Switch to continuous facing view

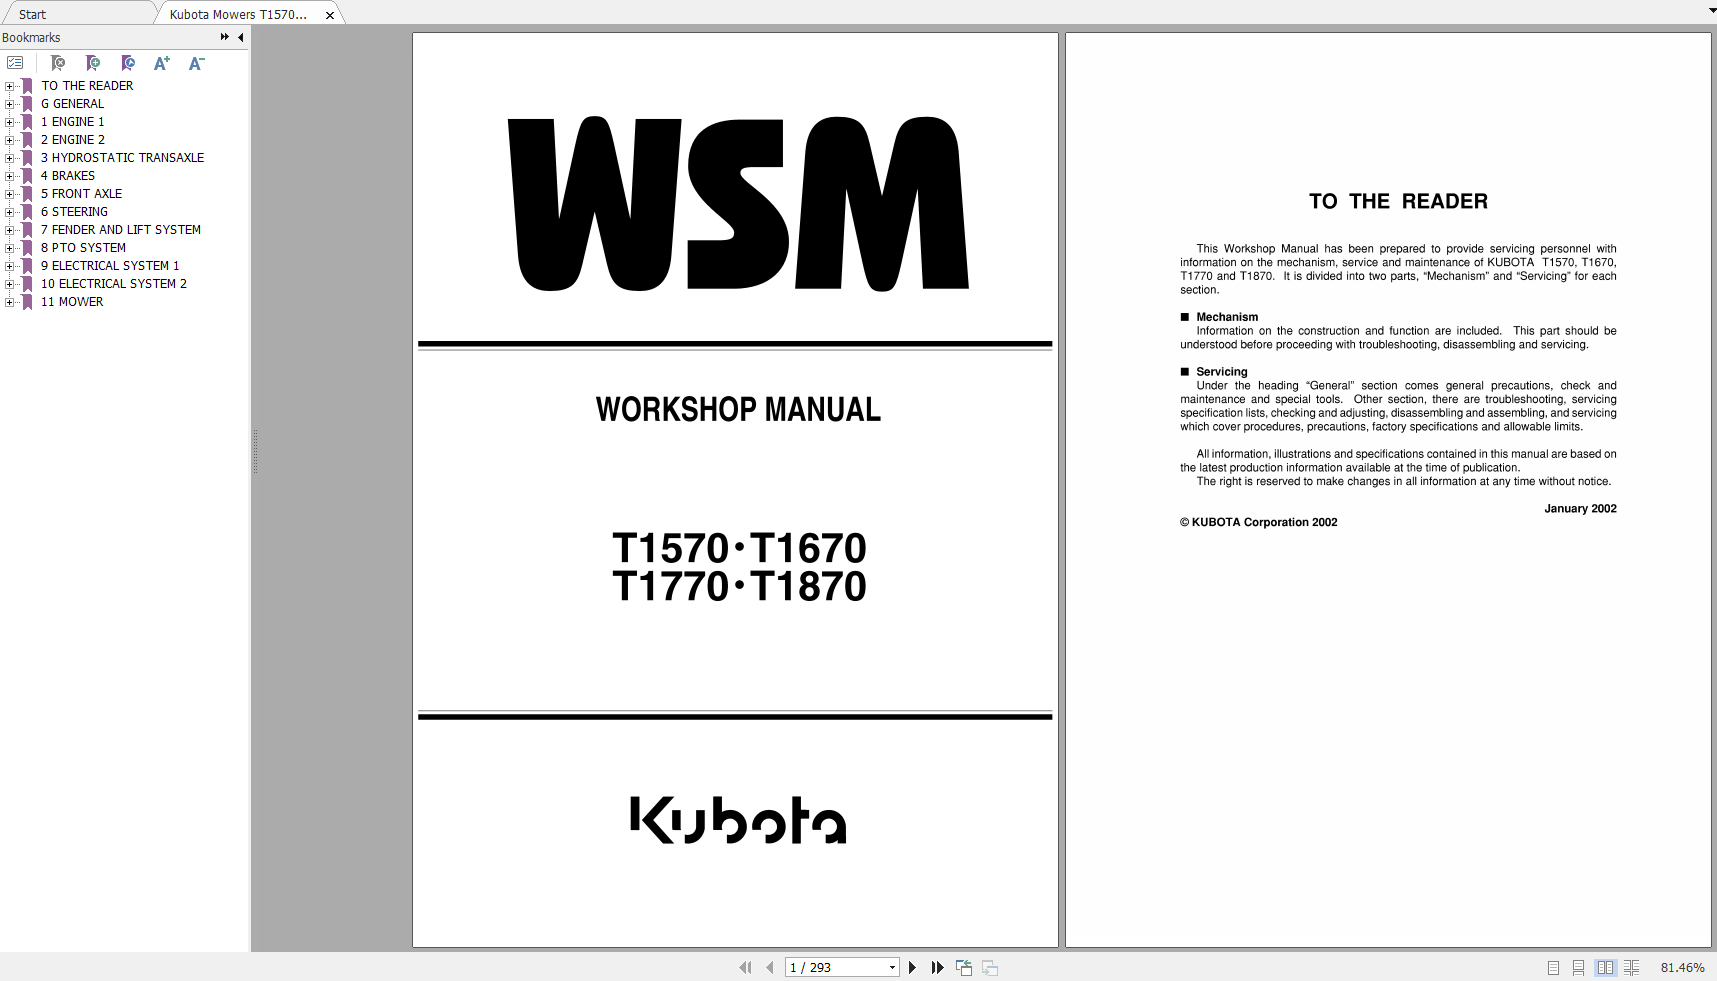click(1631, 967)
